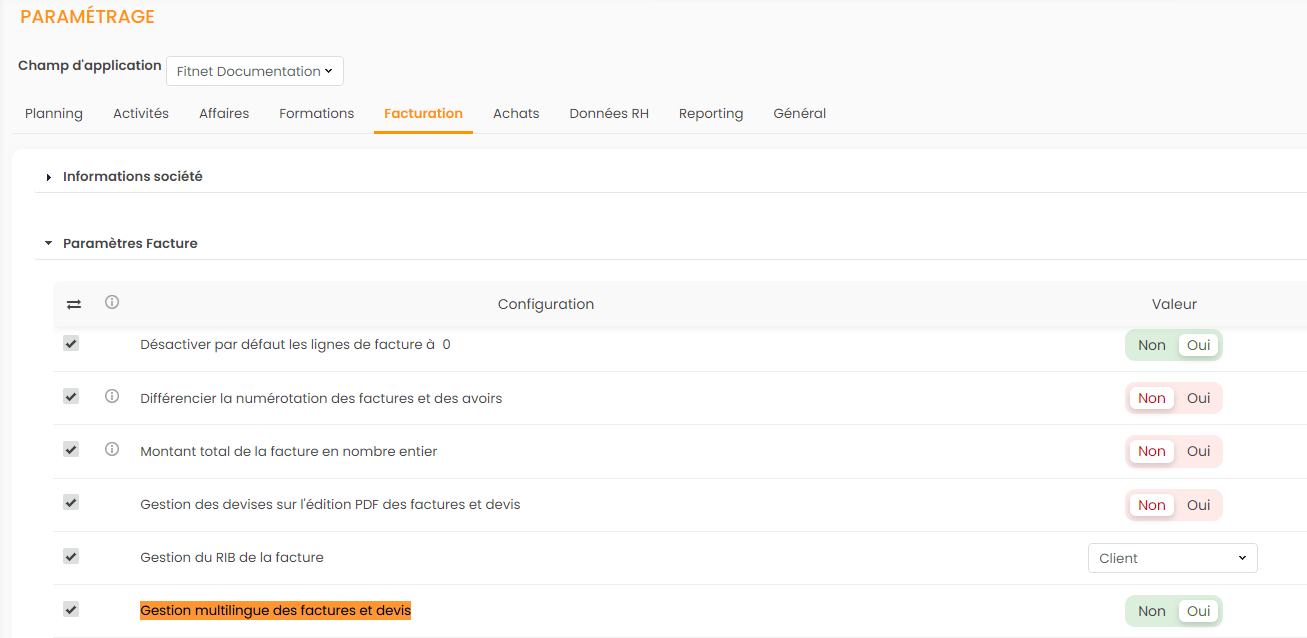Uncheck the Gestion multilingue row checkbox

71,609
